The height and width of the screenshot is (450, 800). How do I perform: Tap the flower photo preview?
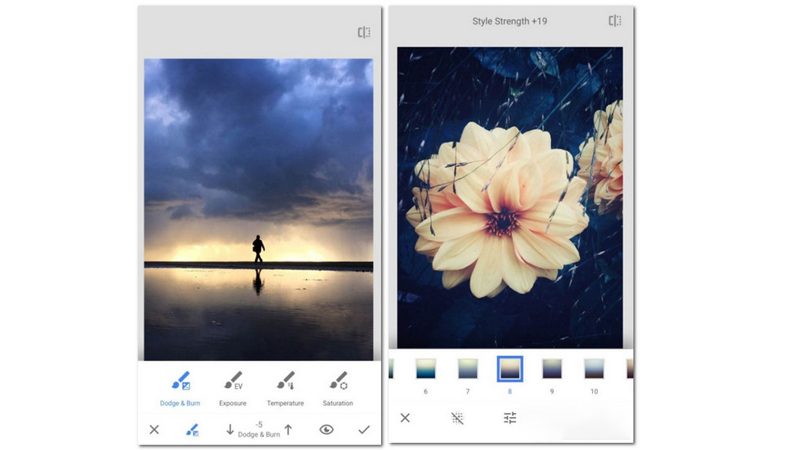510,198
